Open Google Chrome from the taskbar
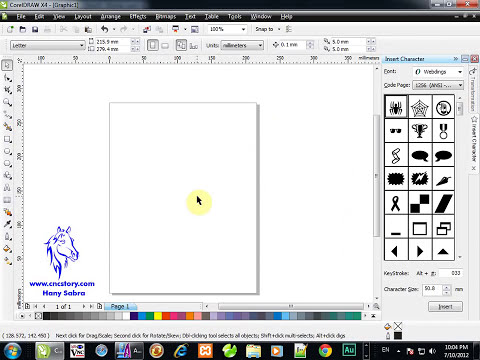 point(325,351)
